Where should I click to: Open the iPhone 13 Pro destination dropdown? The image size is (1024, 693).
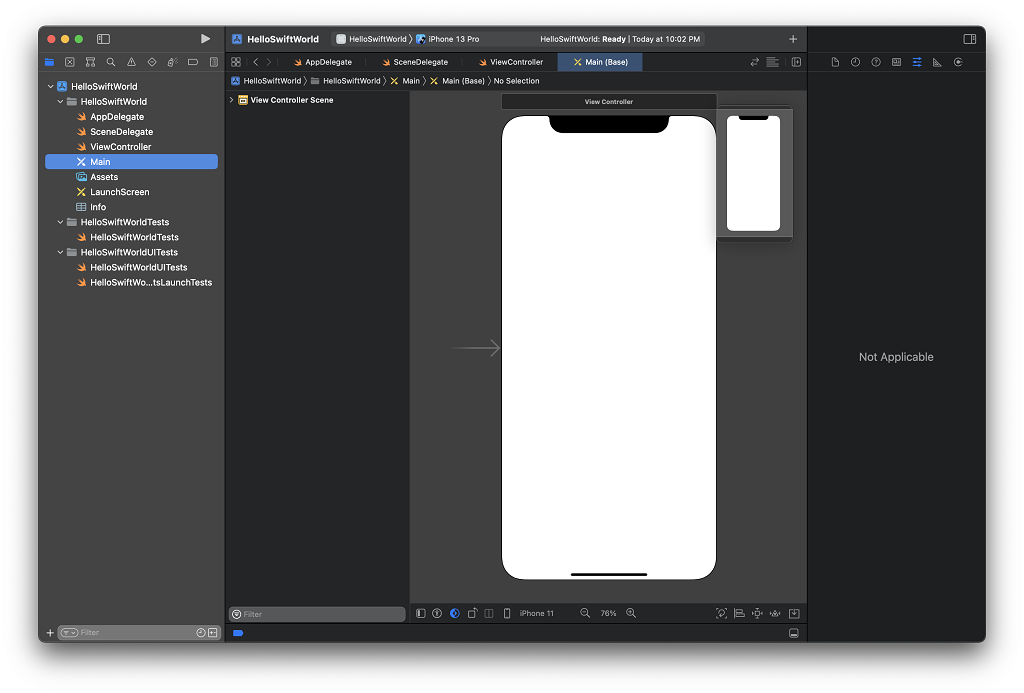(453, 39)
